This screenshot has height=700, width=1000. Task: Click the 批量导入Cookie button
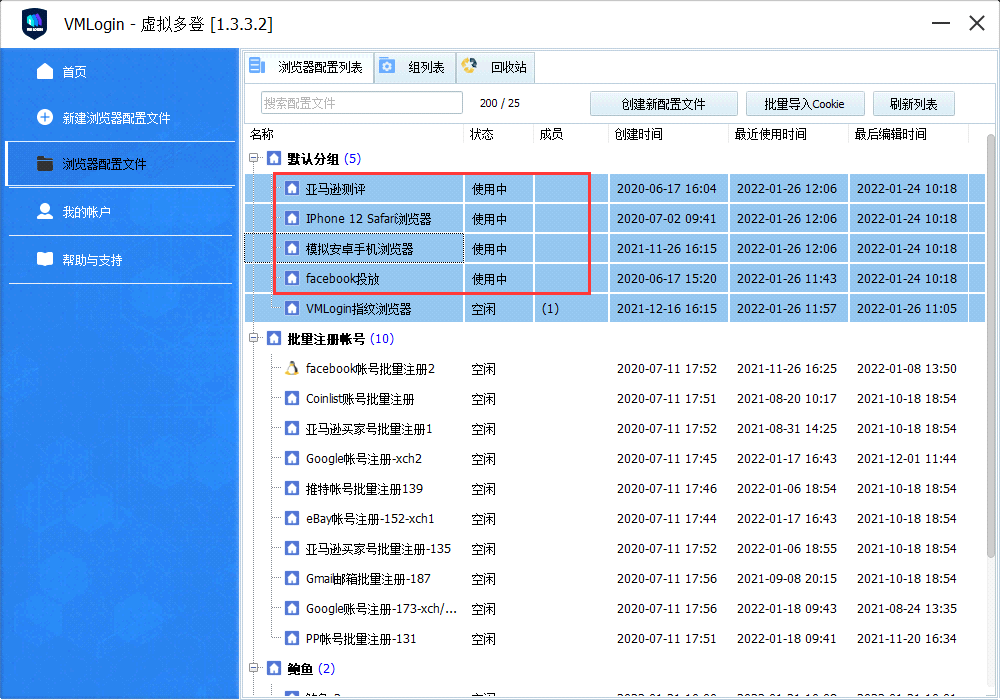[804, 104]
